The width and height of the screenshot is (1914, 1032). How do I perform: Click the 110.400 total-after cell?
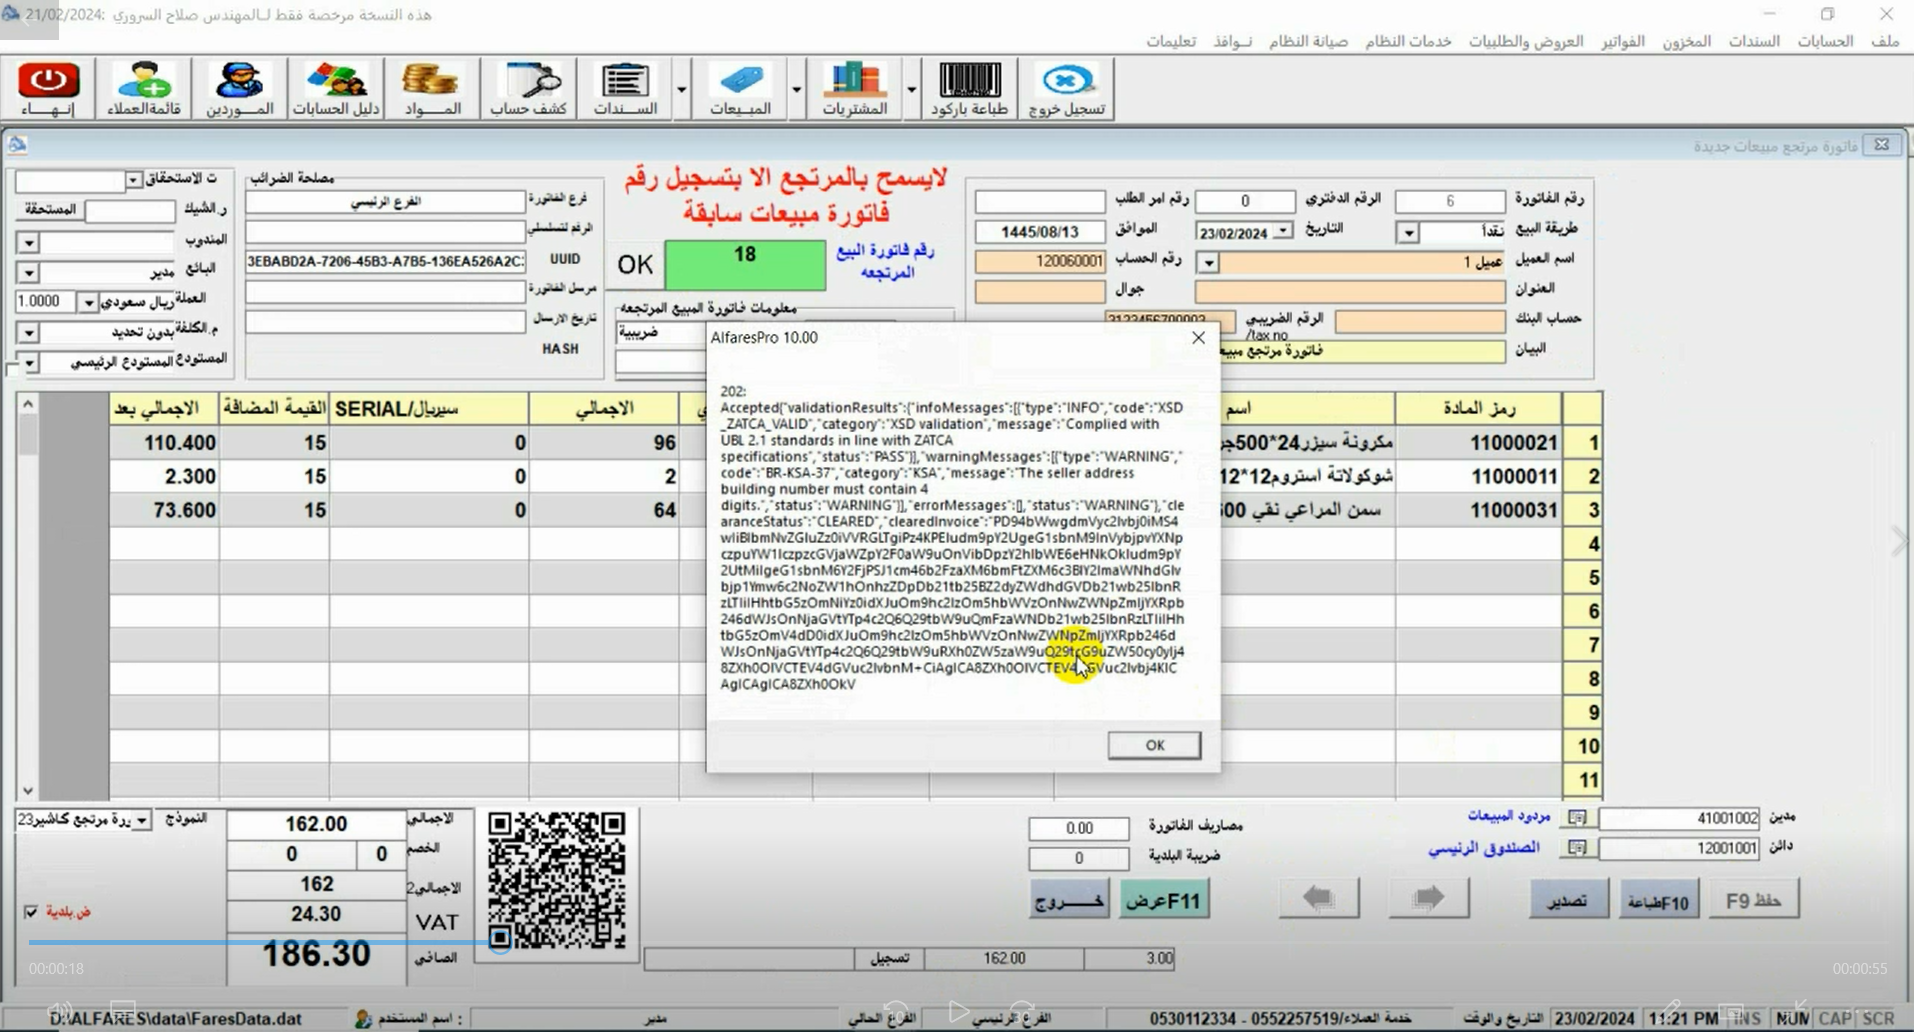click(164, 442)
